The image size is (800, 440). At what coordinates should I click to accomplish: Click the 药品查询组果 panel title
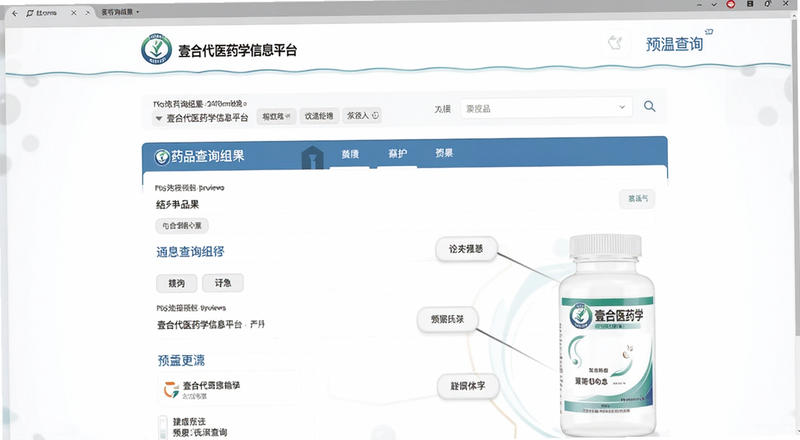[x=208, y=156]
